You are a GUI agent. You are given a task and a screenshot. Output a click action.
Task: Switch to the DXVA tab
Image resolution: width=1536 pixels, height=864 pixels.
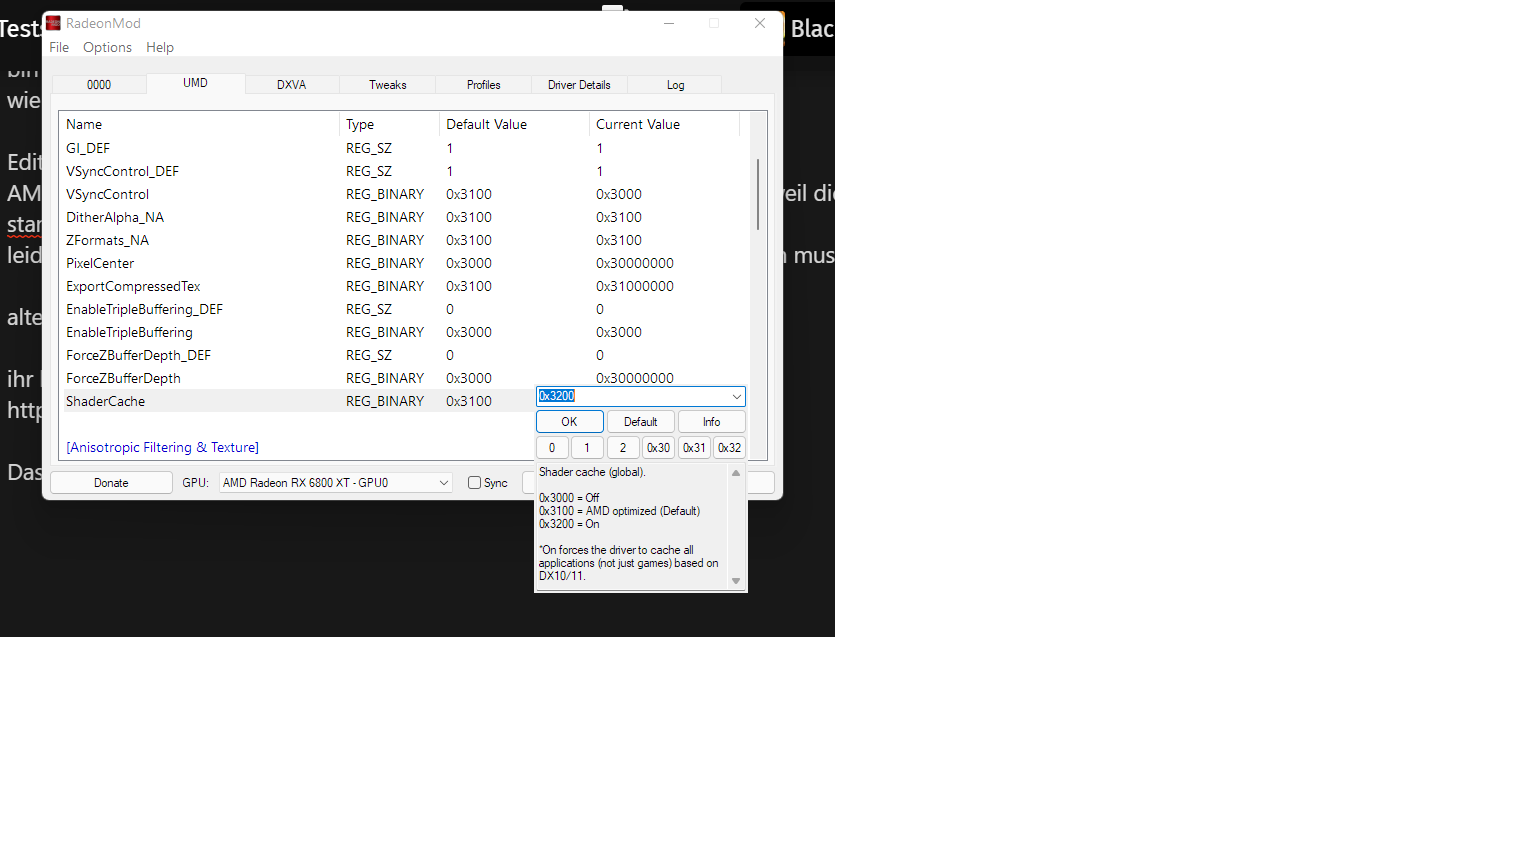pos(292,85)
